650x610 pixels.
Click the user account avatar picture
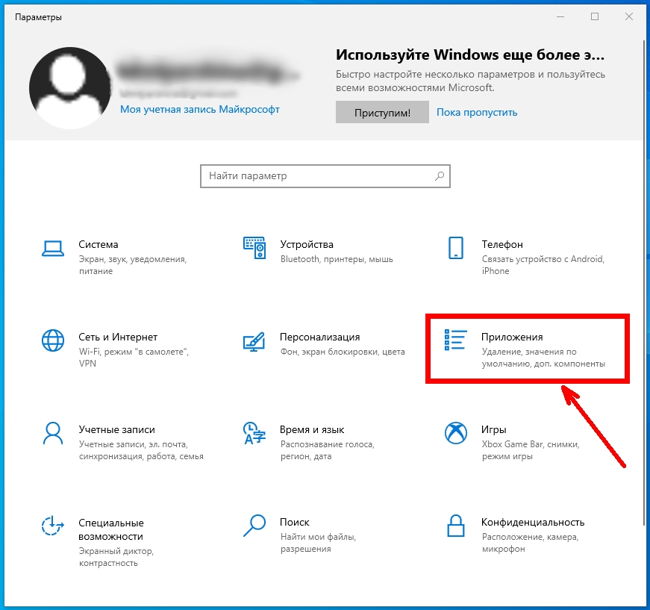70,88
